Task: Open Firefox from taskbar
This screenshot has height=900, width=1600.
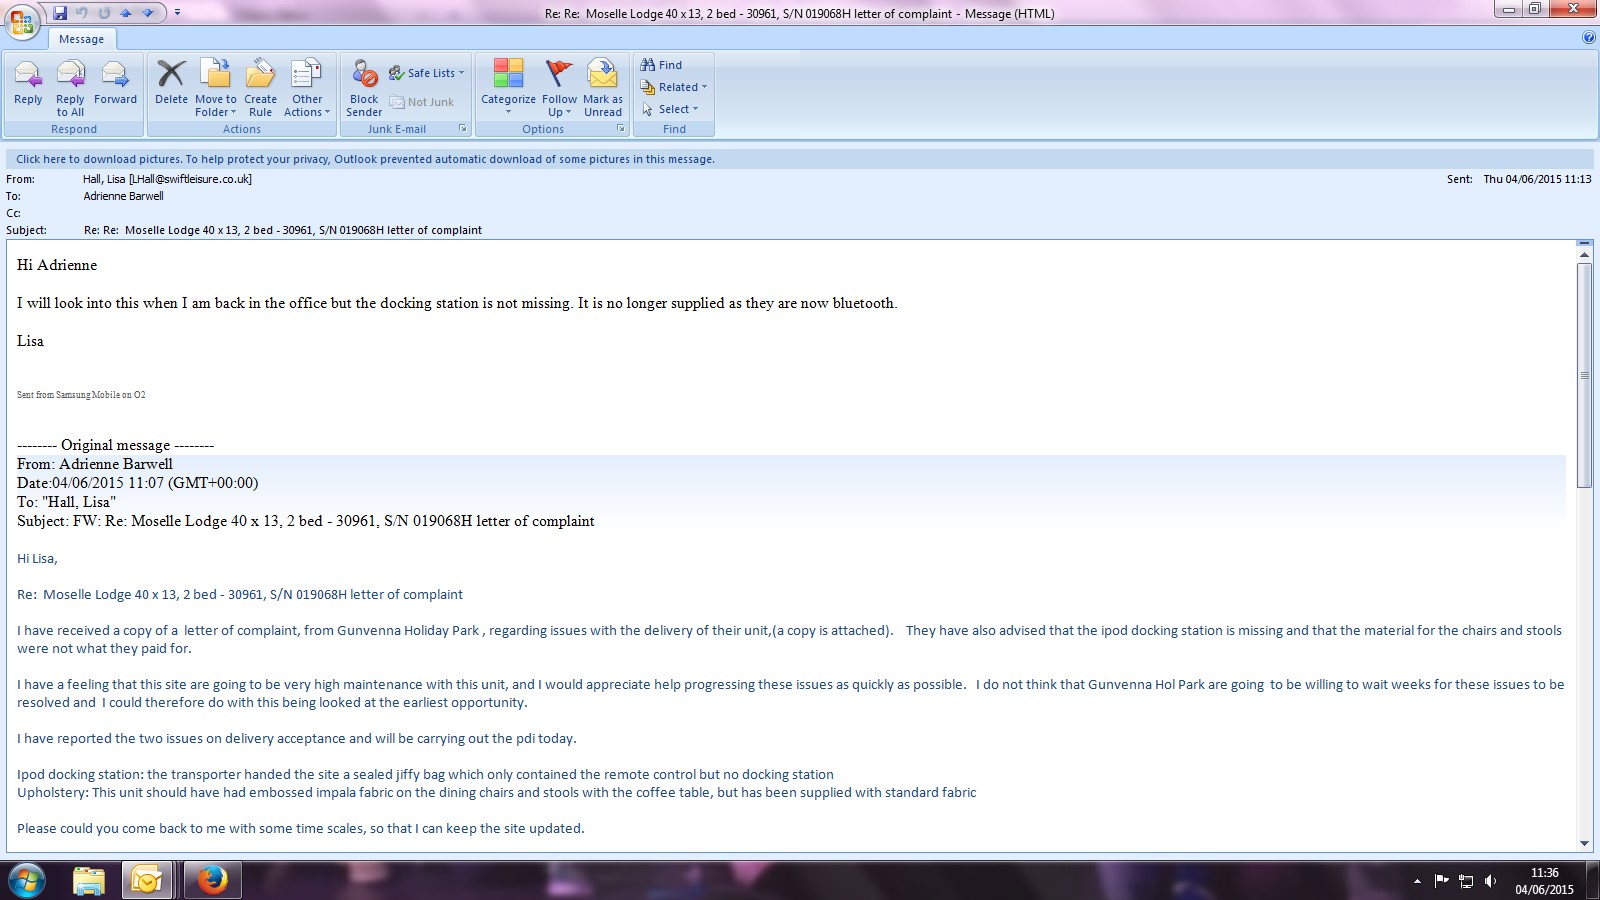Action: tap(211, 880)
